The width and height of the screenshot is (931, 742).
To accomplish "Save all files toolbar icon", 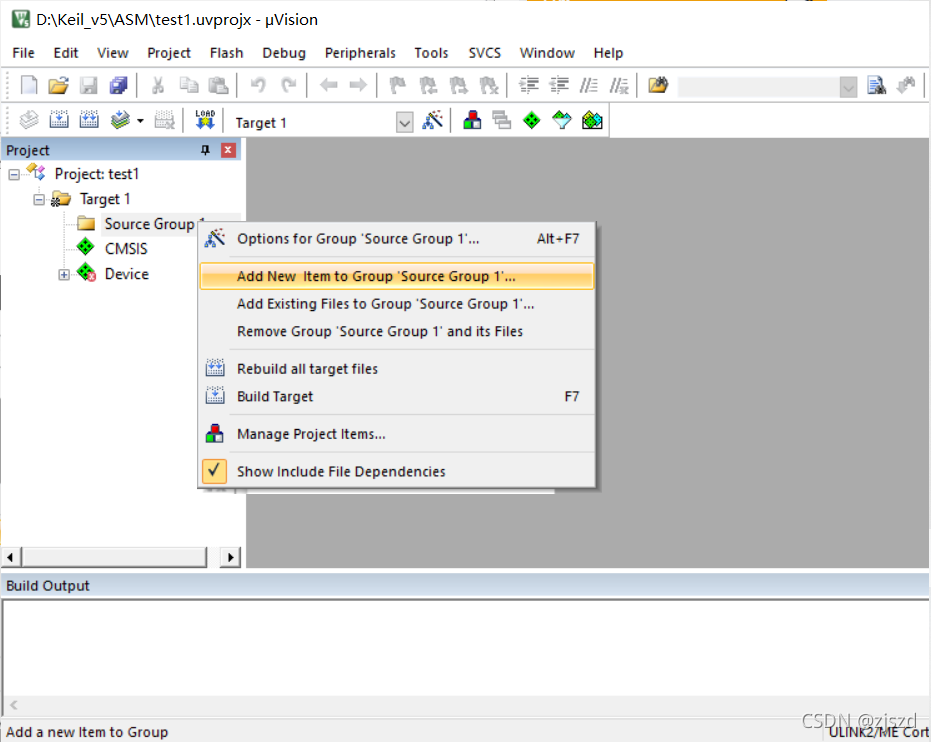I will pos(119,85).
